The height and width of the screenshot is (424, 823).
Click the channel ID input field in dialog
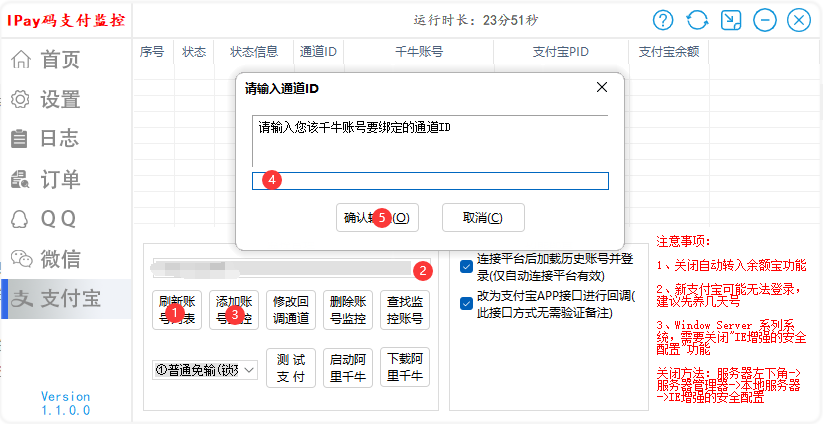click(430, 181)
